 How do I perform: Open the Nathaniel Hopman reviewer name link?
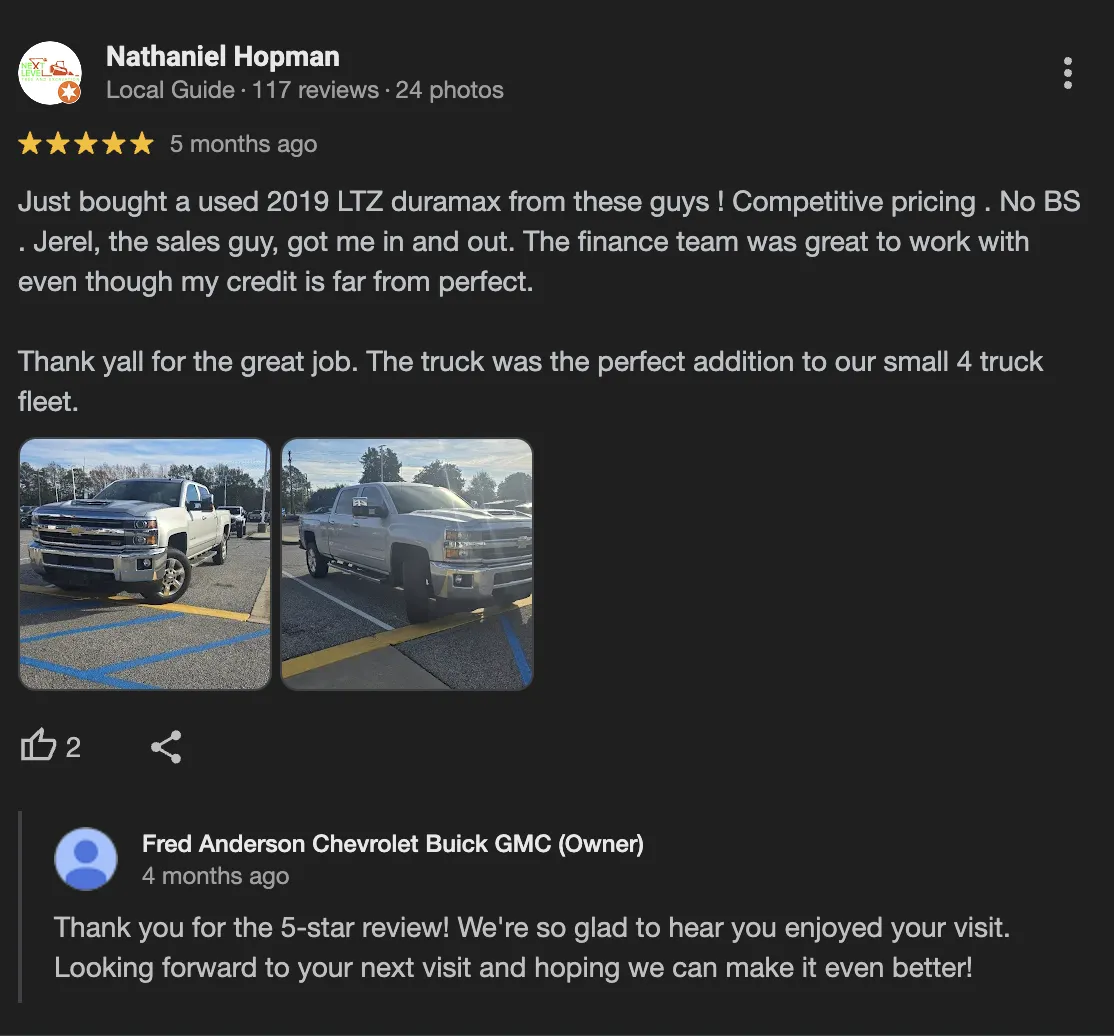(x=222, y=57)
